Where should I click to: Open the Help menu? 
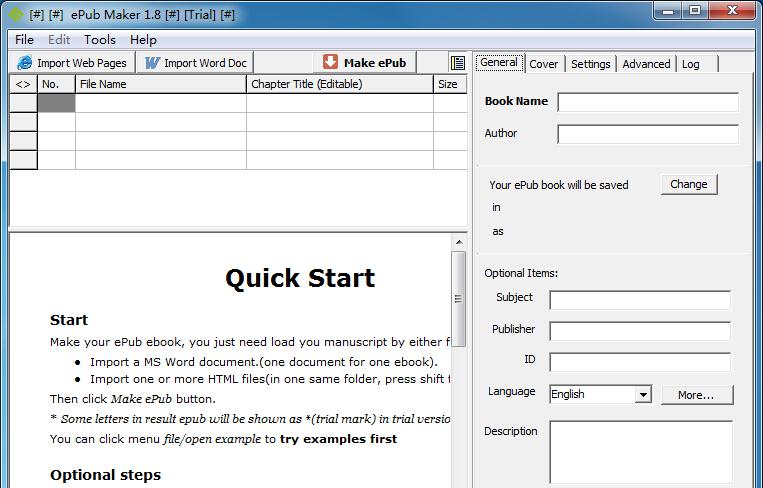(x=143, y=40)
